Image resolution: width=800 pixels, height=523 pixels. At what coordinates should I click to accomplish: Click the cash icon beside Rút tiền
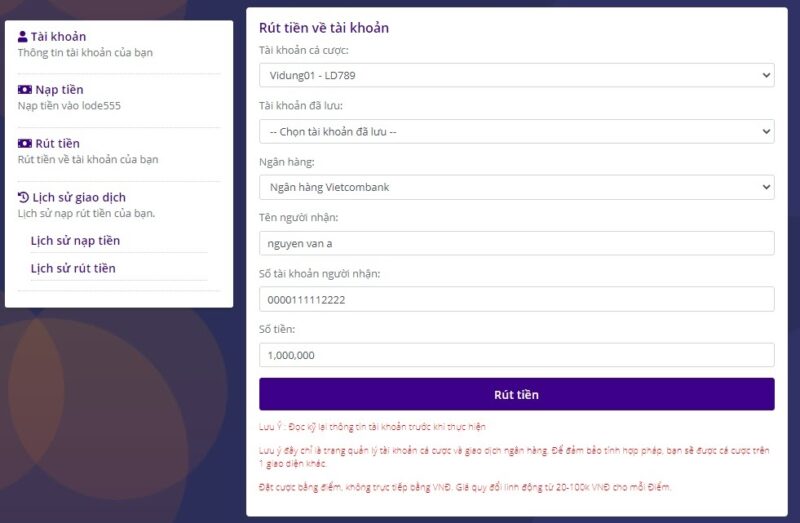pyautogui.click(x=24, y=144)
